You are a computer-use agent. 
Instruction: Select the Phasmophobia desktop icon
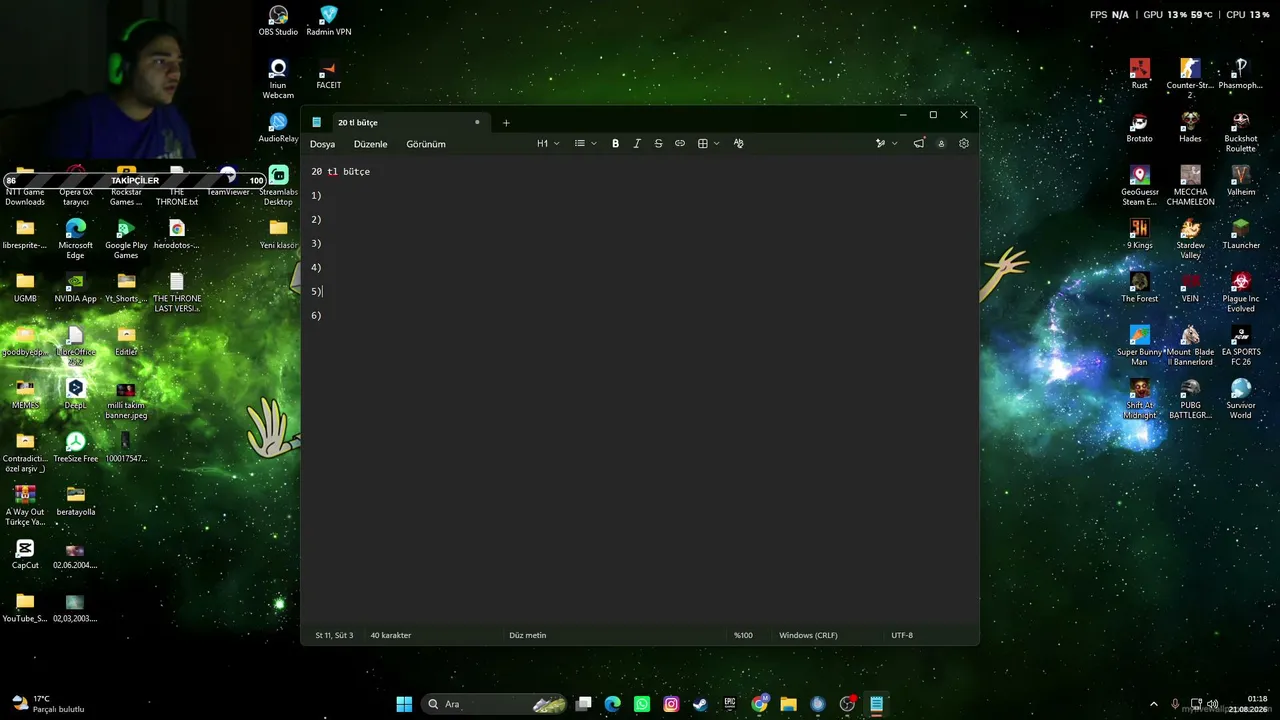[1240, 74]
